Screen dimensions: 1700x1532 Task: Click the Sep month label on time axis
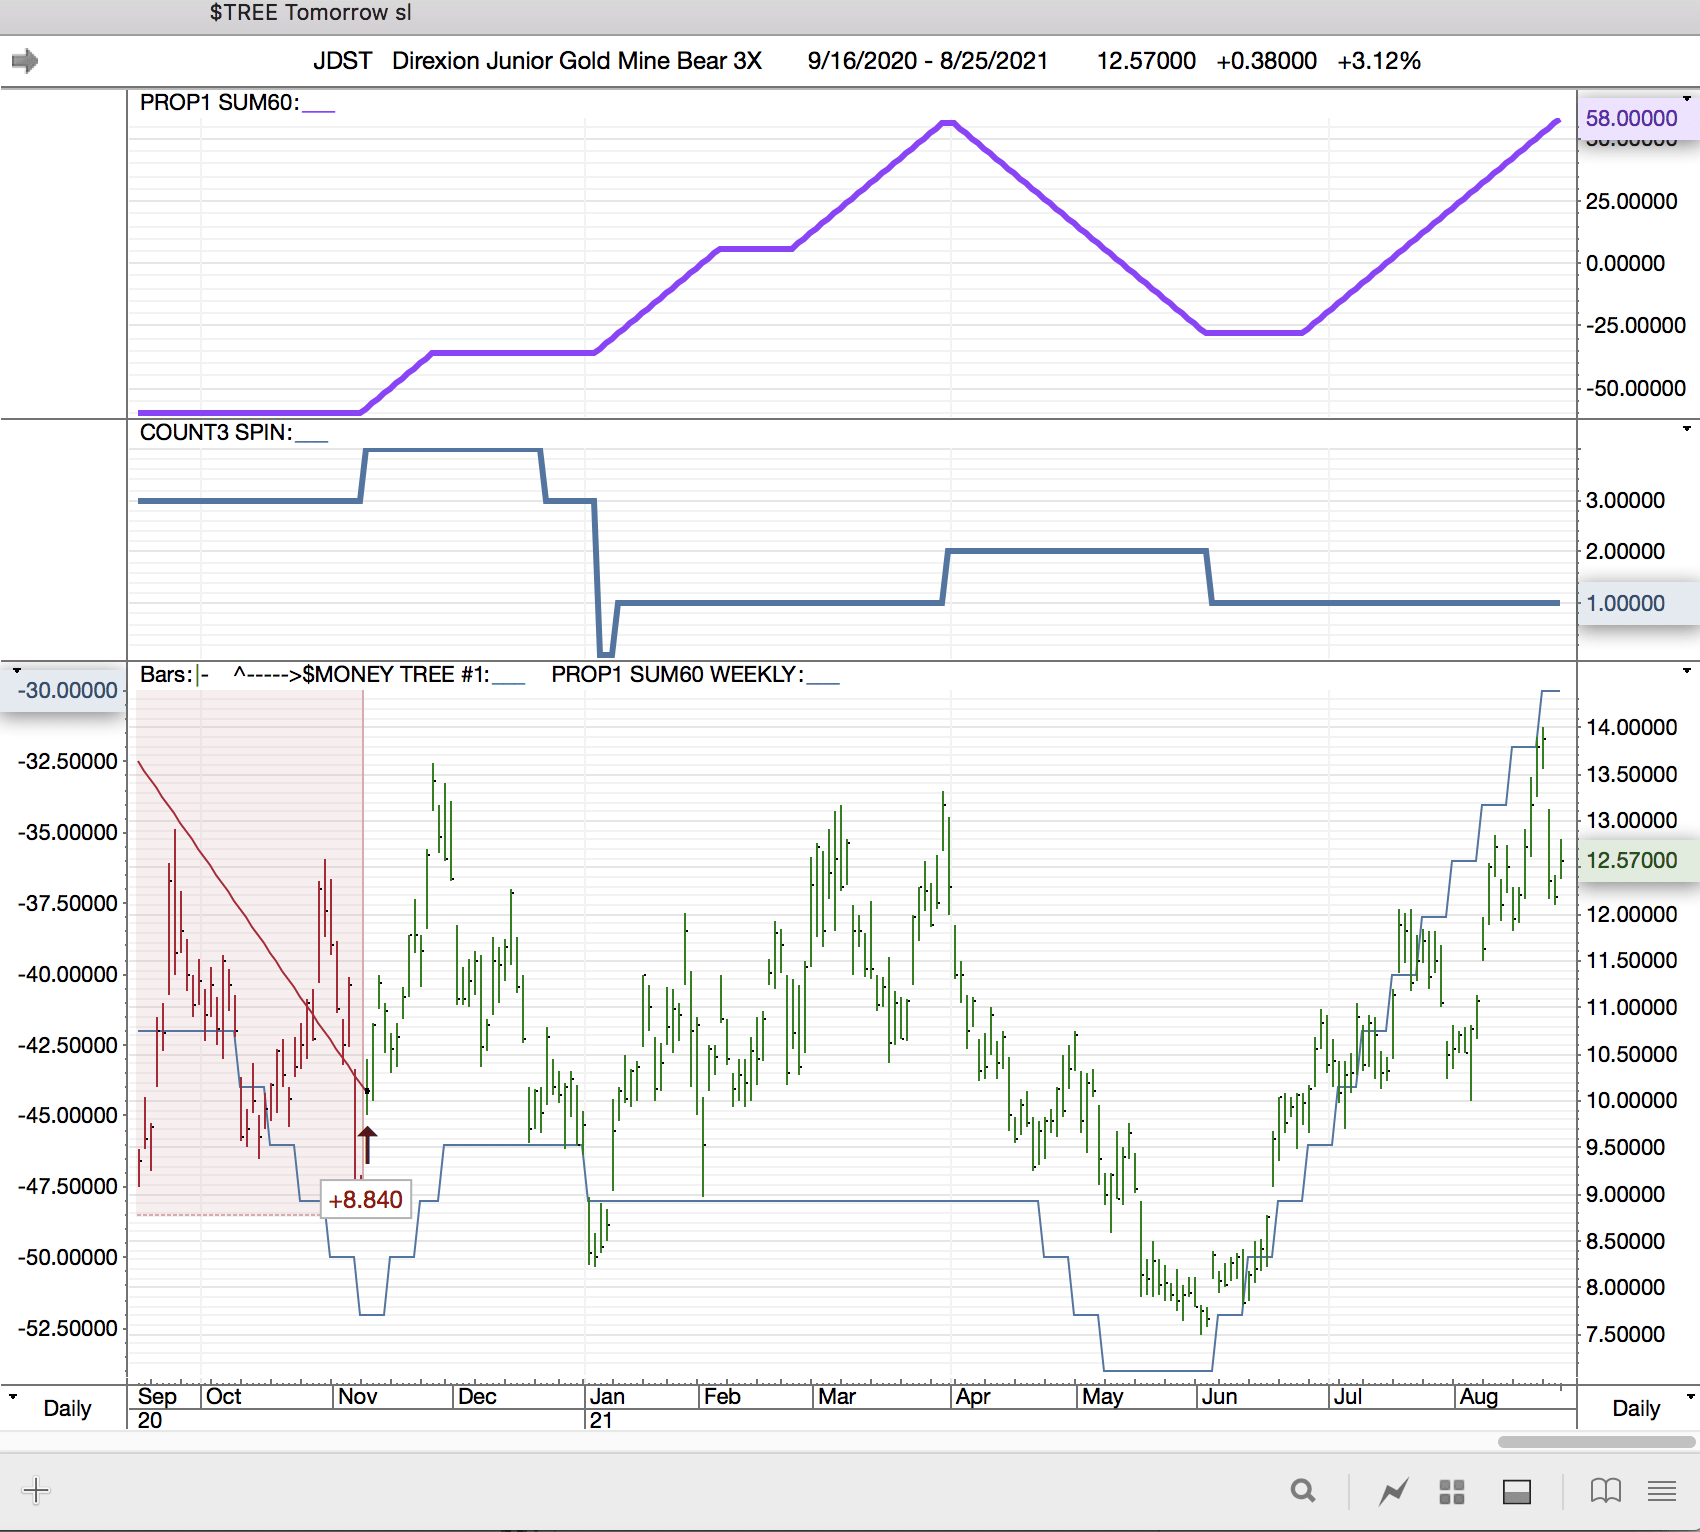(x=157, y=1397)
